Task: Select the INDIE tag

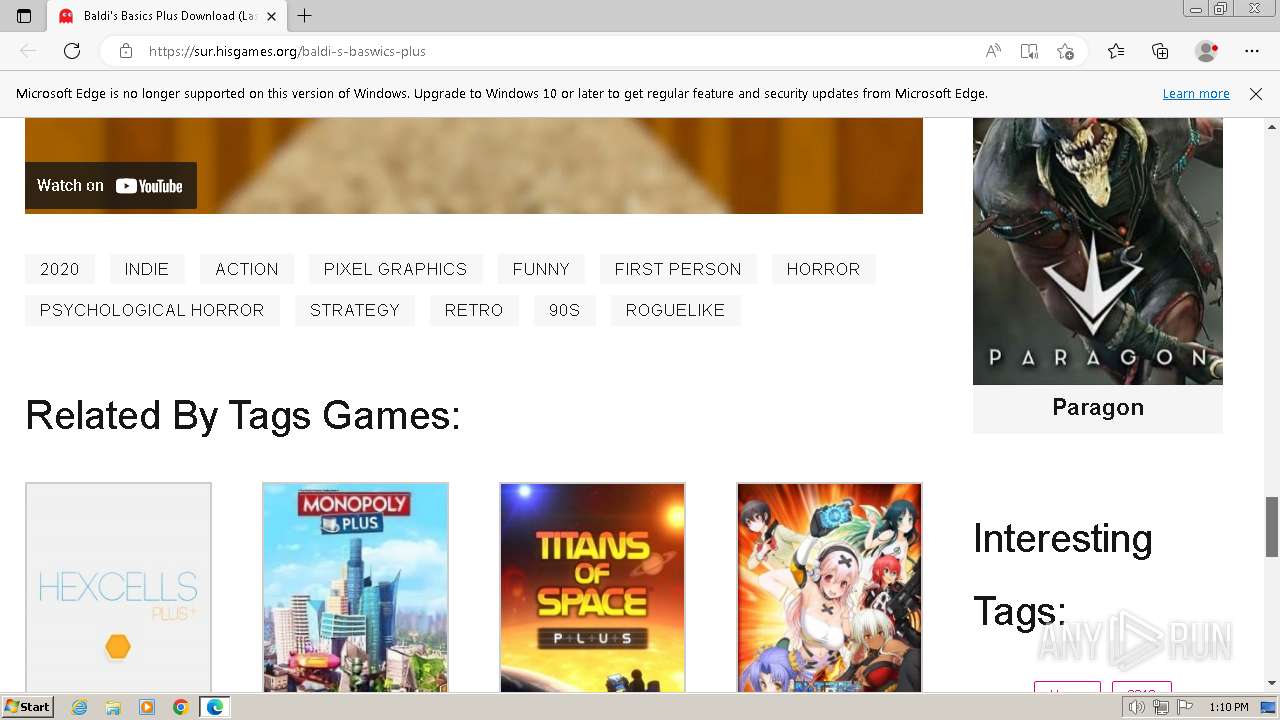Action: point(147,269)
